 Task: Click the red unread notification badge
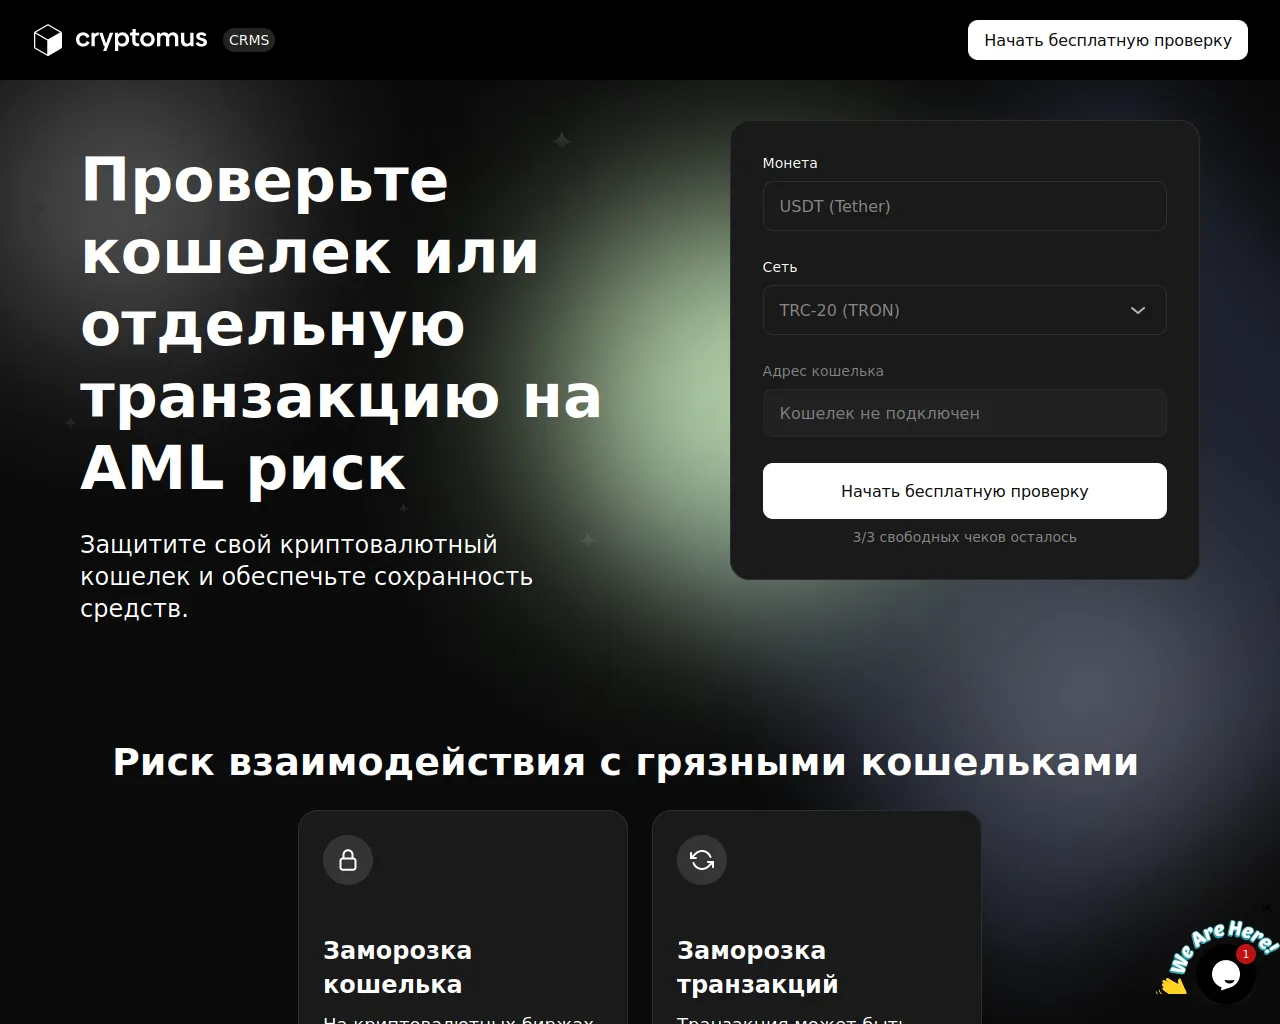click(x=1246, y=954)
